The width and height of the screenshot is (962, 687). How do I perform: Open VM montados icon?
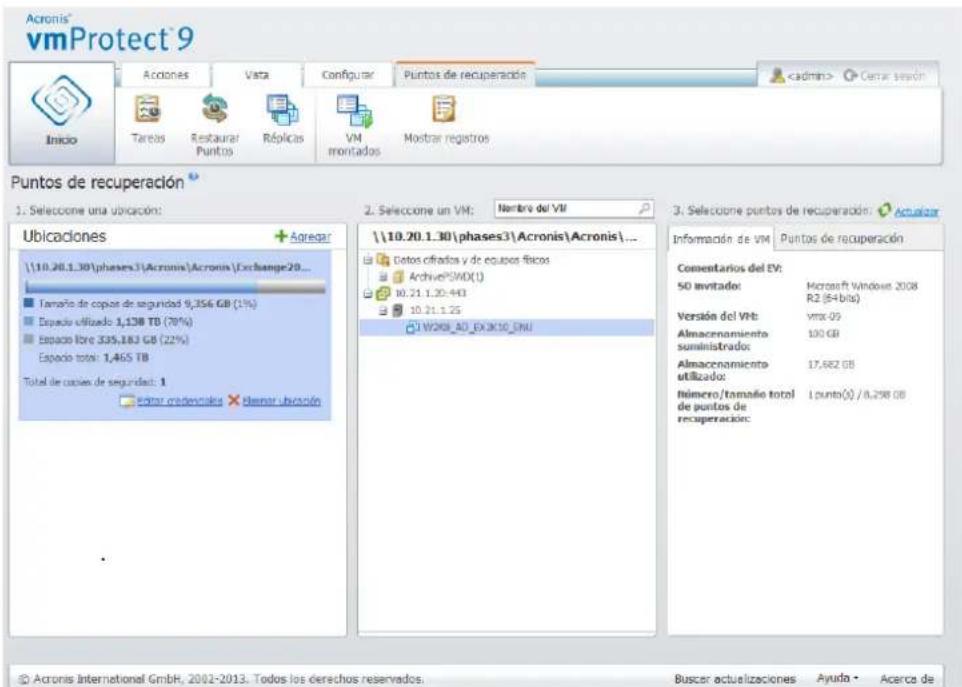[354, 112]
